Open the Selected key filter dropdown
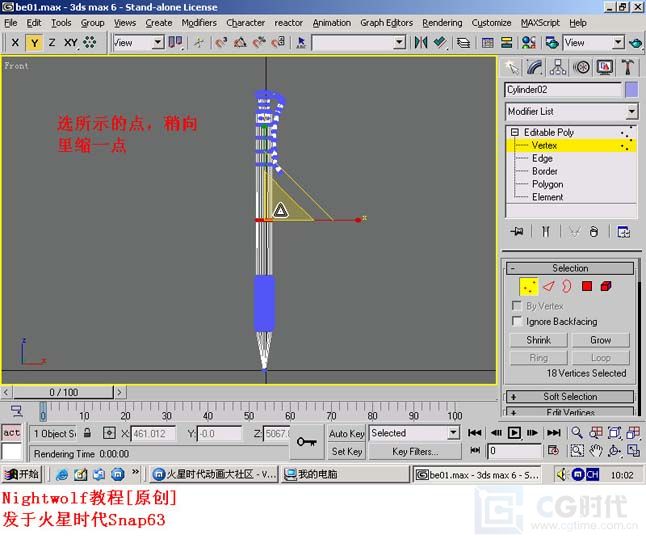 coord(414,433)
